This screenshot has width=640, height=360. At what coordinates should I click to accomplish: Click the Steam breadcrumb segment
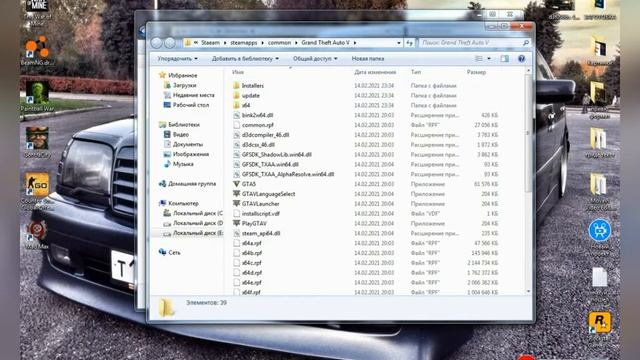point(210,42)
